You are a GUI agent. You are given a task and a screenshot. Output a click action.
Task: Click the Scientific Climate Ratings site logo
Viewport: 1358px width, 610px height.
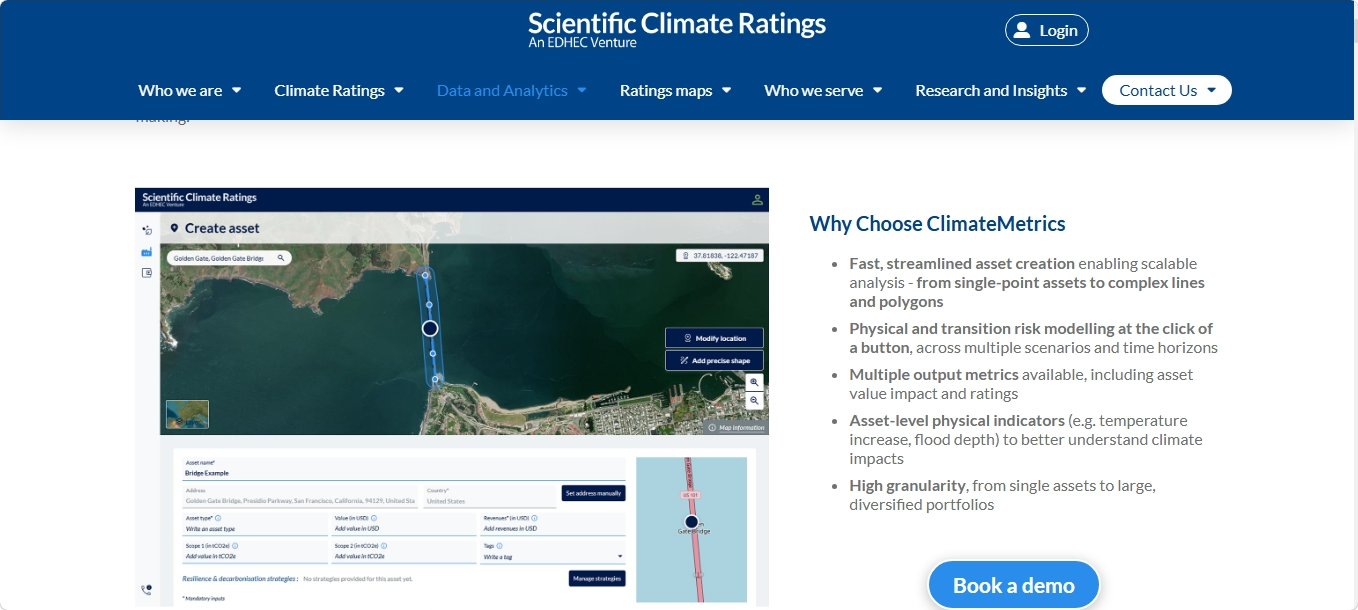coord(677,29)
